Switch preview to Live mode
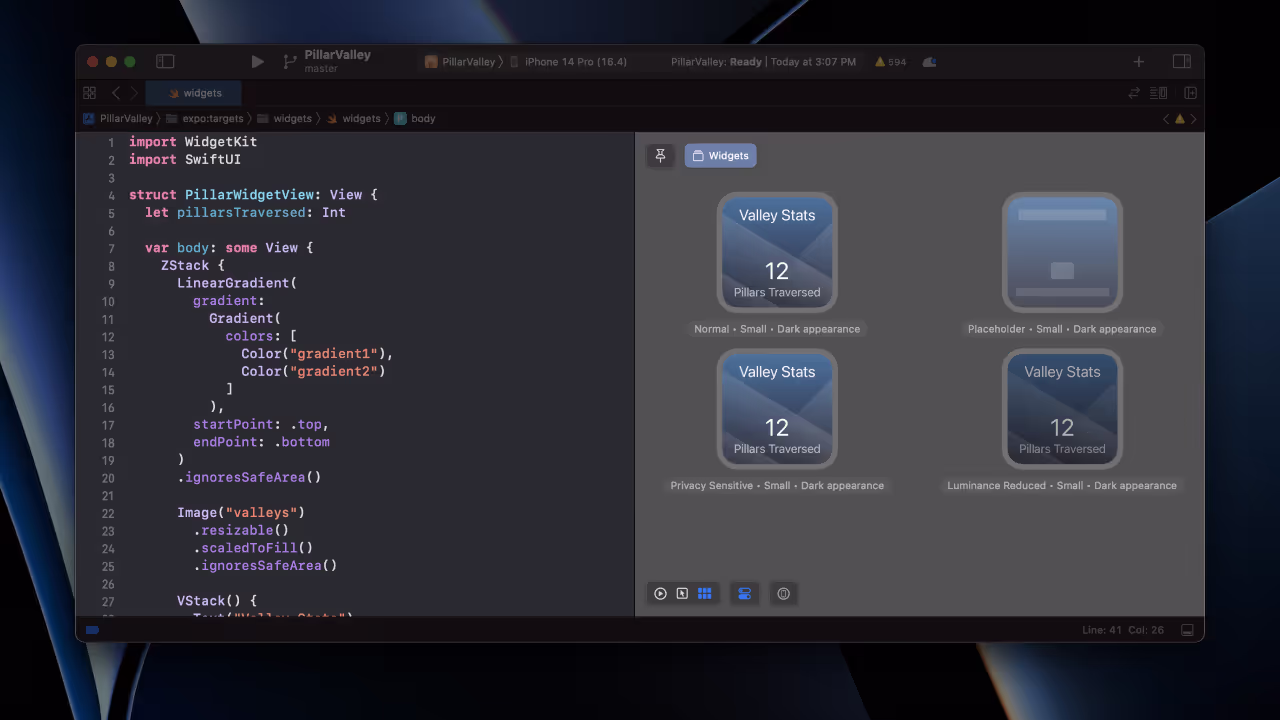Screen dimensions: 1280x720 pyautogui.click(x=660, y=593)
